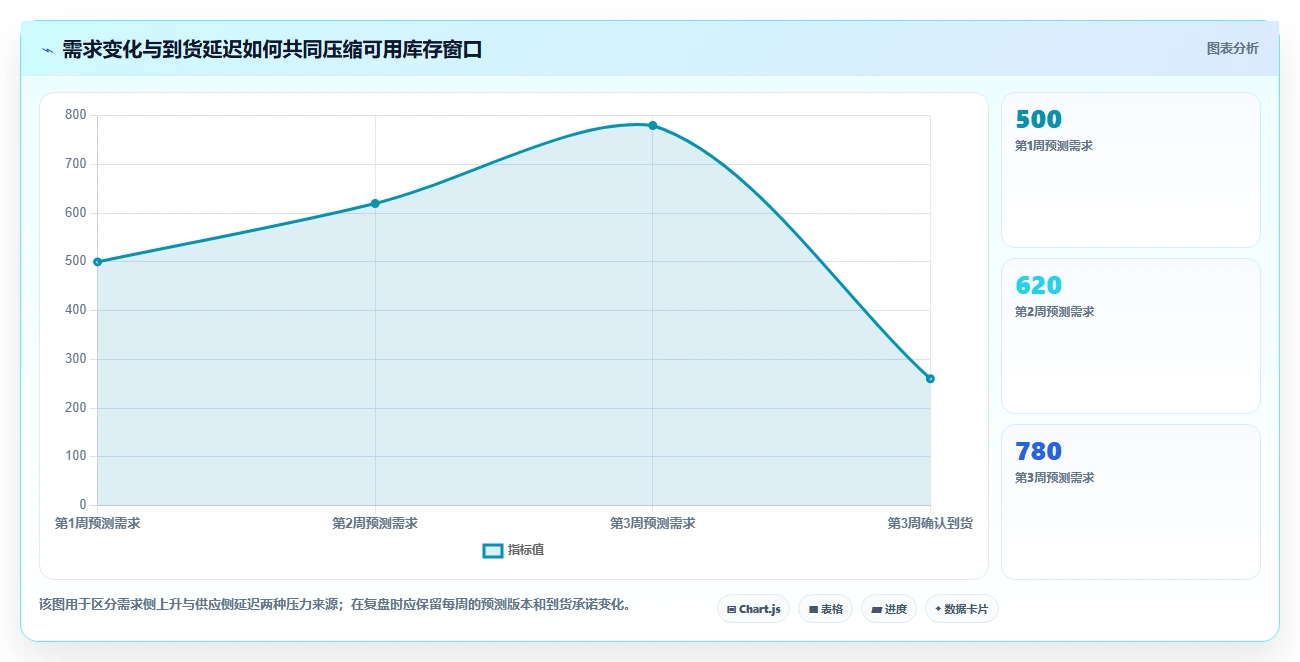The width and height of the screenshot is (1300, 662).
Task: Click the x-axis label 第1周预测需求
Action: click(x=97, y=523)
